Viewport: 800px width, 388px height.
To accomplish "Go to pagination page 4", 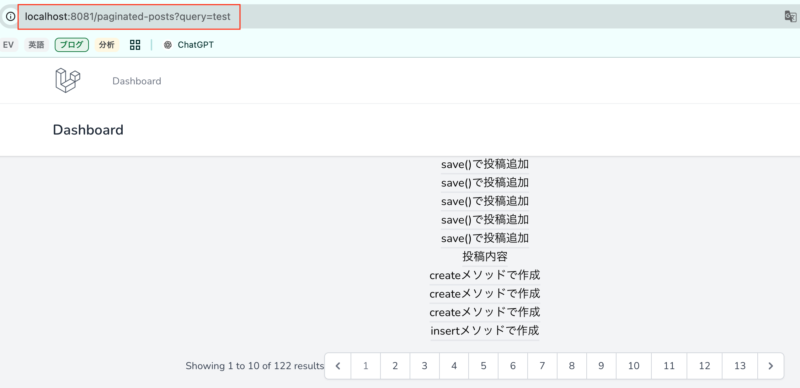I will [454, 366].
